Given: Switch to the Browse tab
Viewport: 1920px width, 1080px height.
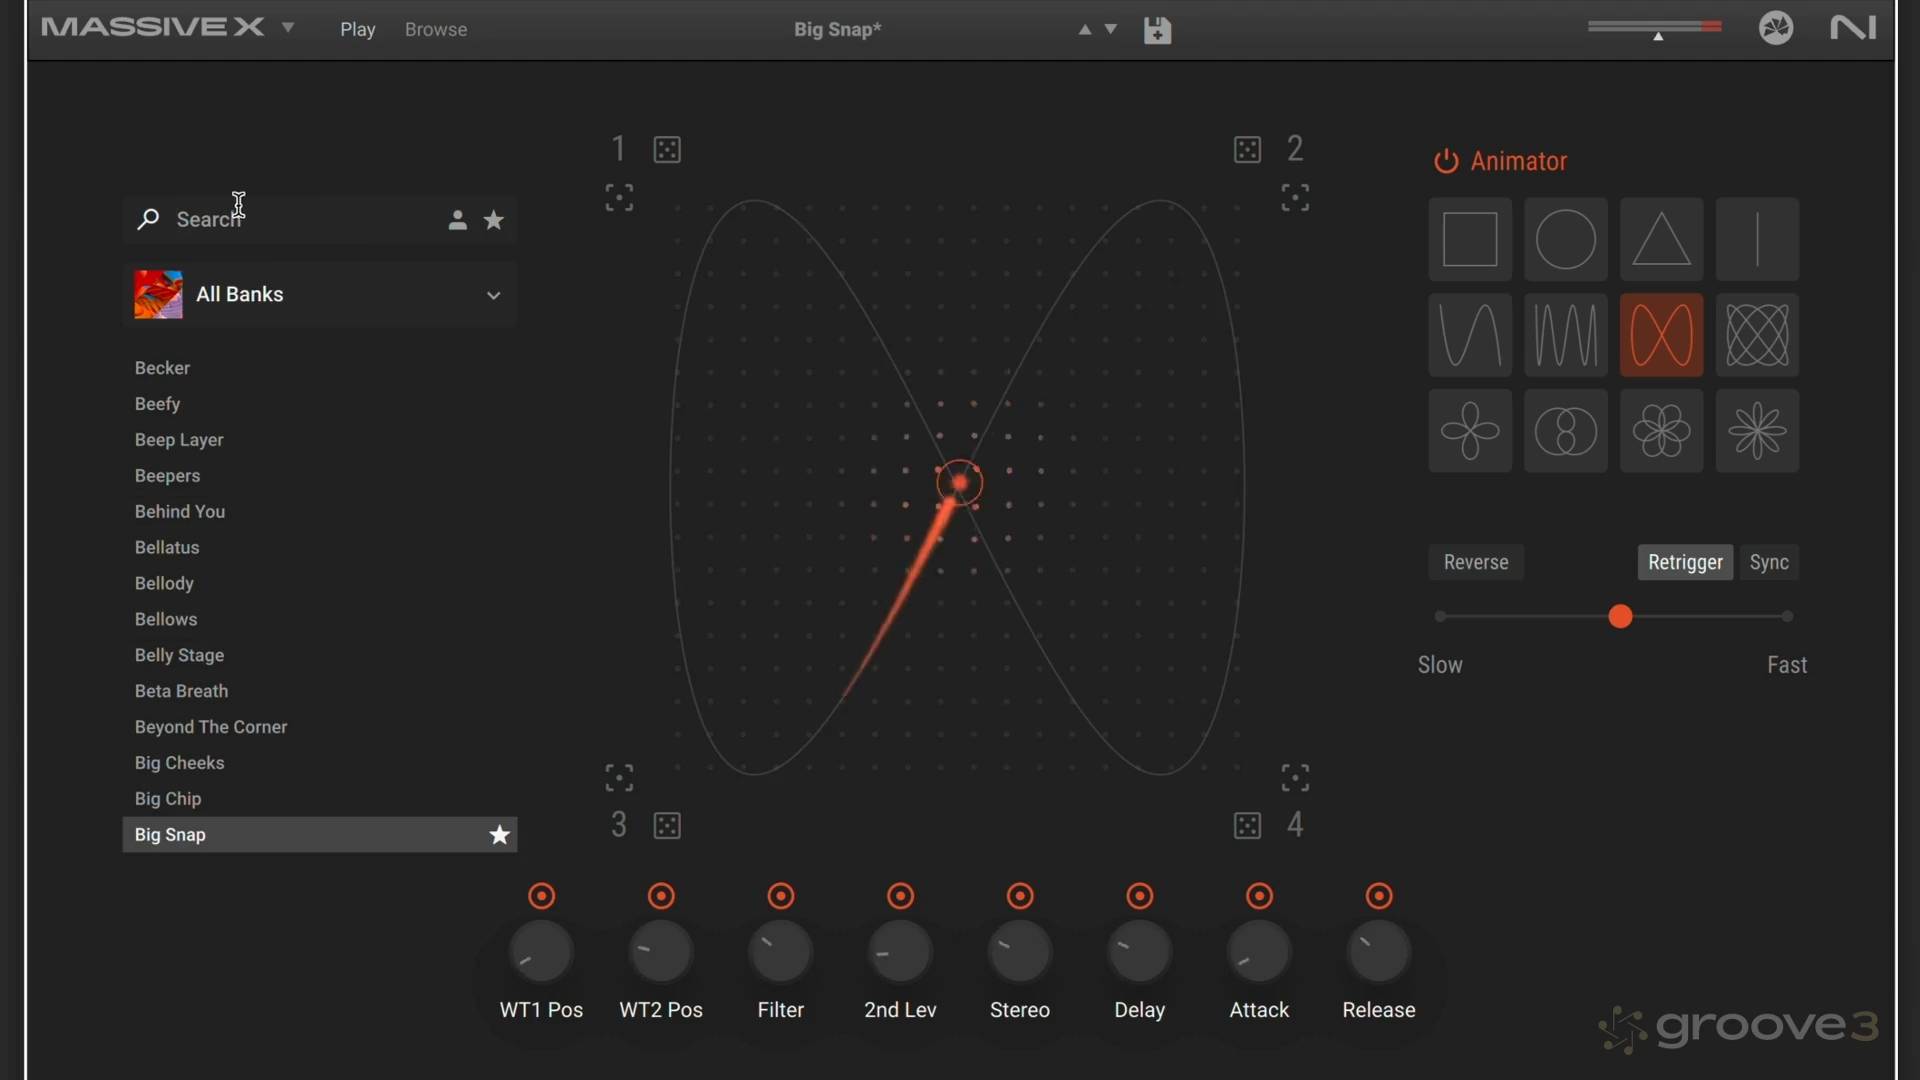Looking at the screenshot, I should coord(436,30).
